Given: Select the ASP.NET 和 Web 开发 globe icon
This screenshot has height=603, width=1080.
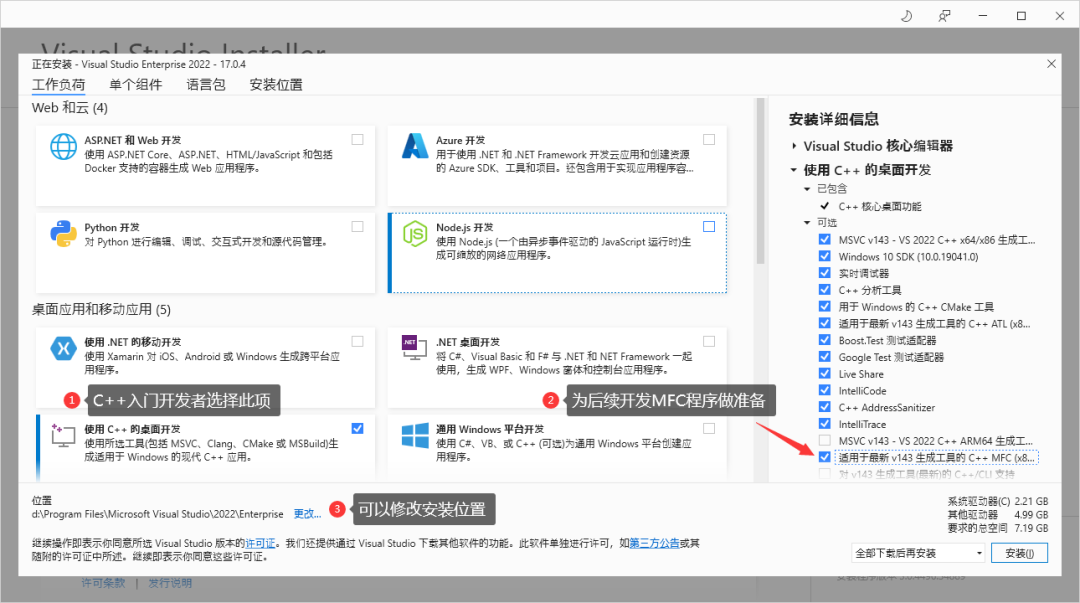Looking at the screenshot, I should coord(63,145).
